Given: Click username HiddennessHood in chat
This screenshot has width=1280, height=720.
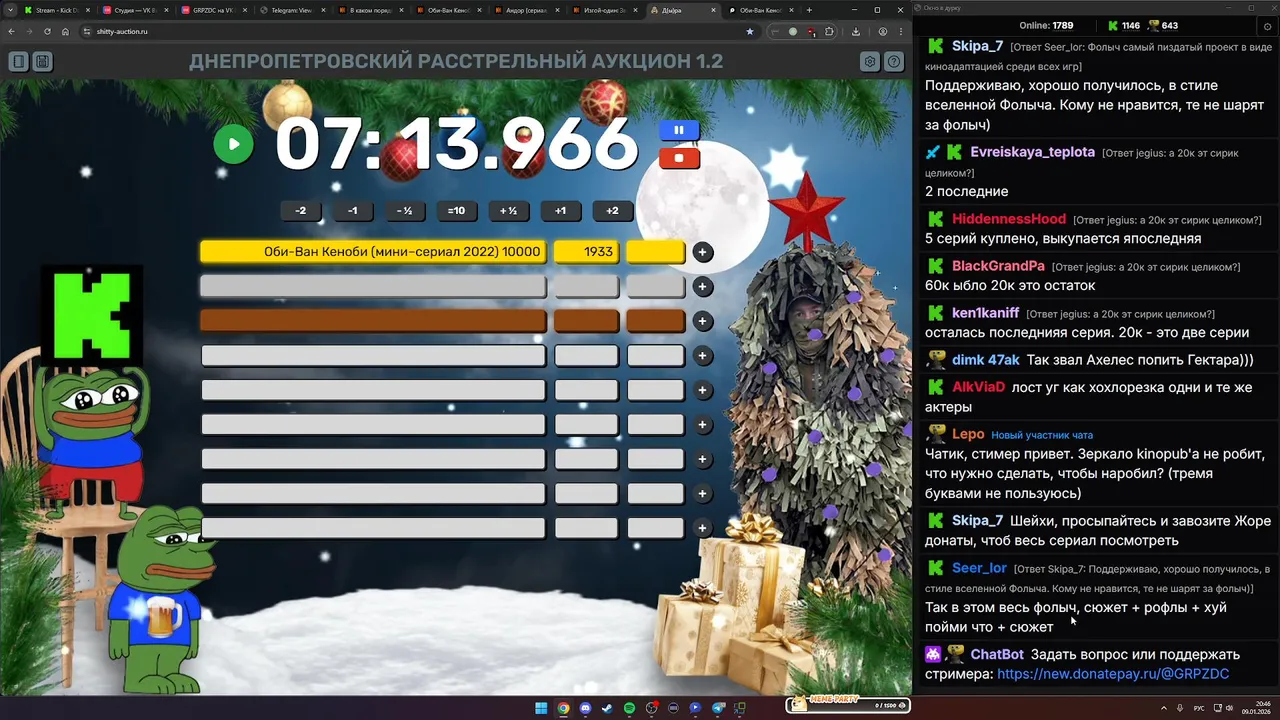Looking at the screenshot, I should 1009,219.
